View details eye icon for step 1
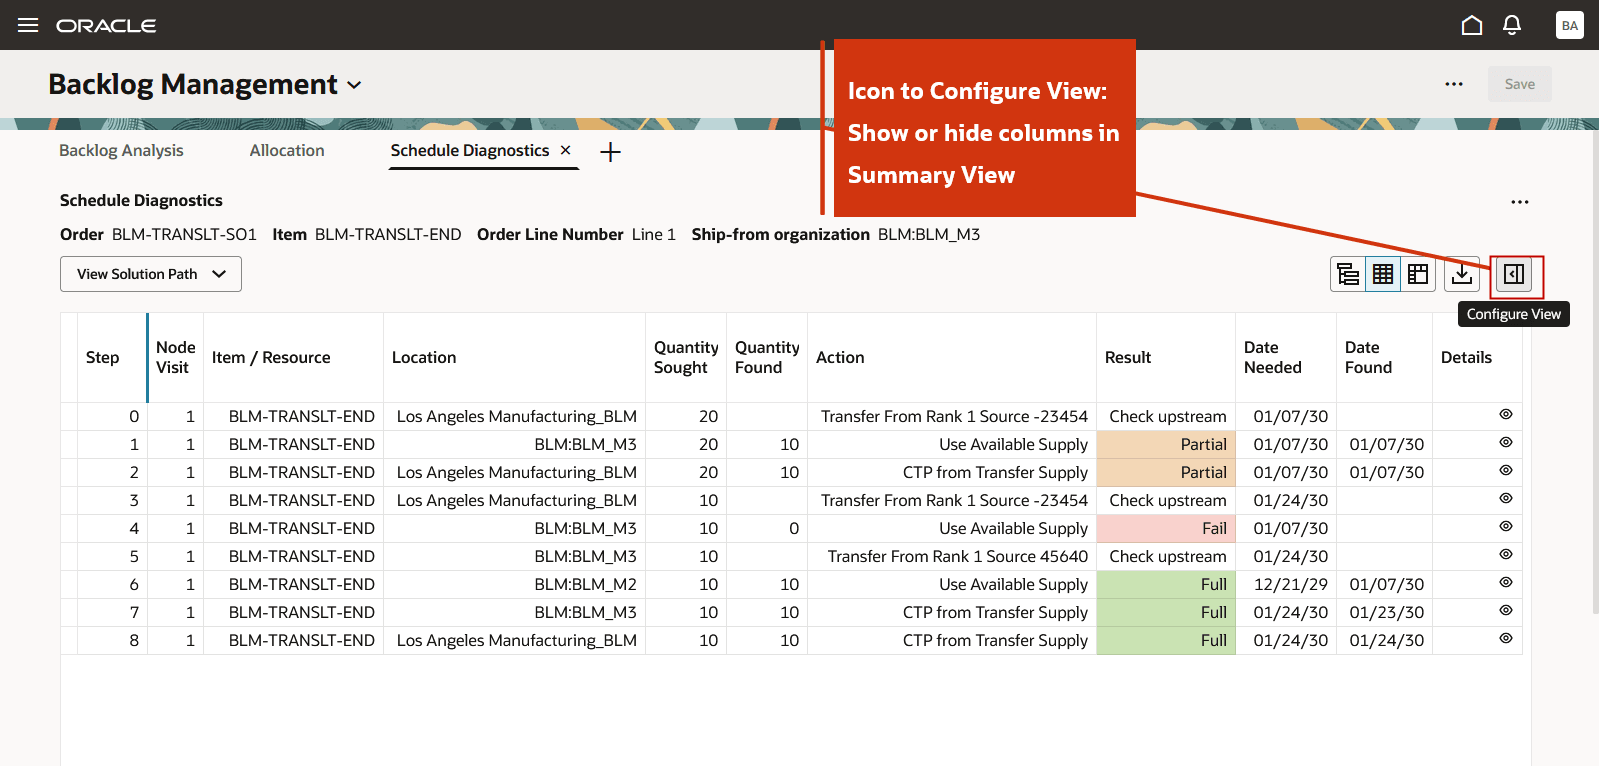The image size is (1599, 766). point(1506,442)
